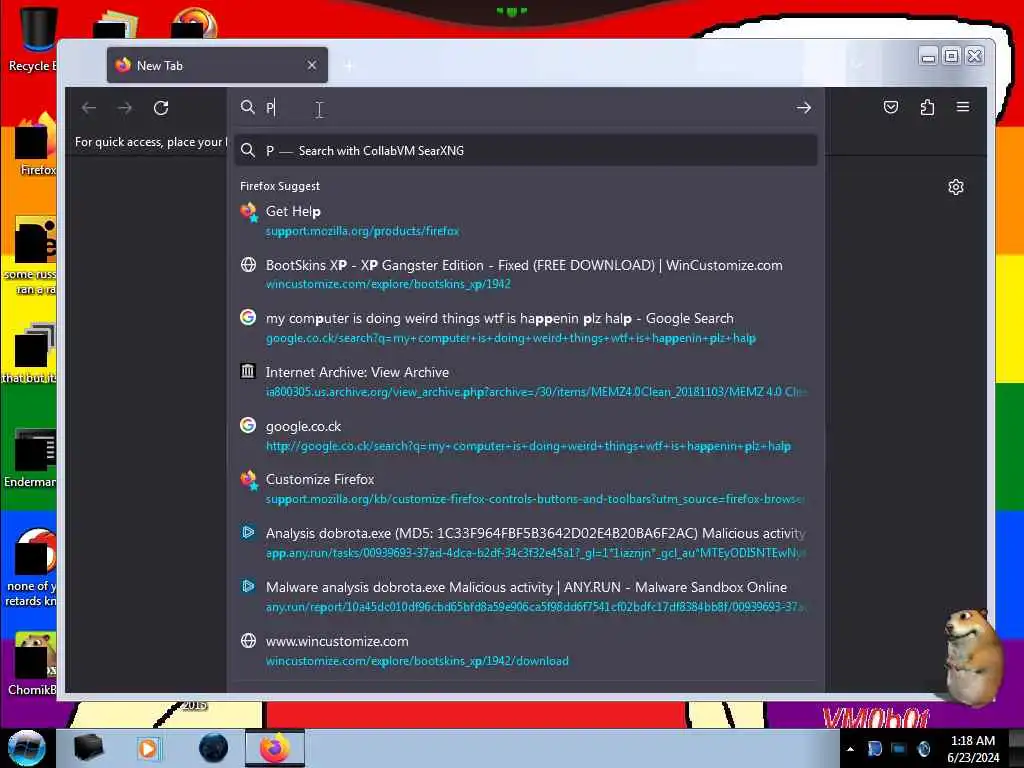Select the ChomikBox desktop icon
The width and height of the screenshot is (1024, 768).
pyautogui.click(x=33, y=664)
